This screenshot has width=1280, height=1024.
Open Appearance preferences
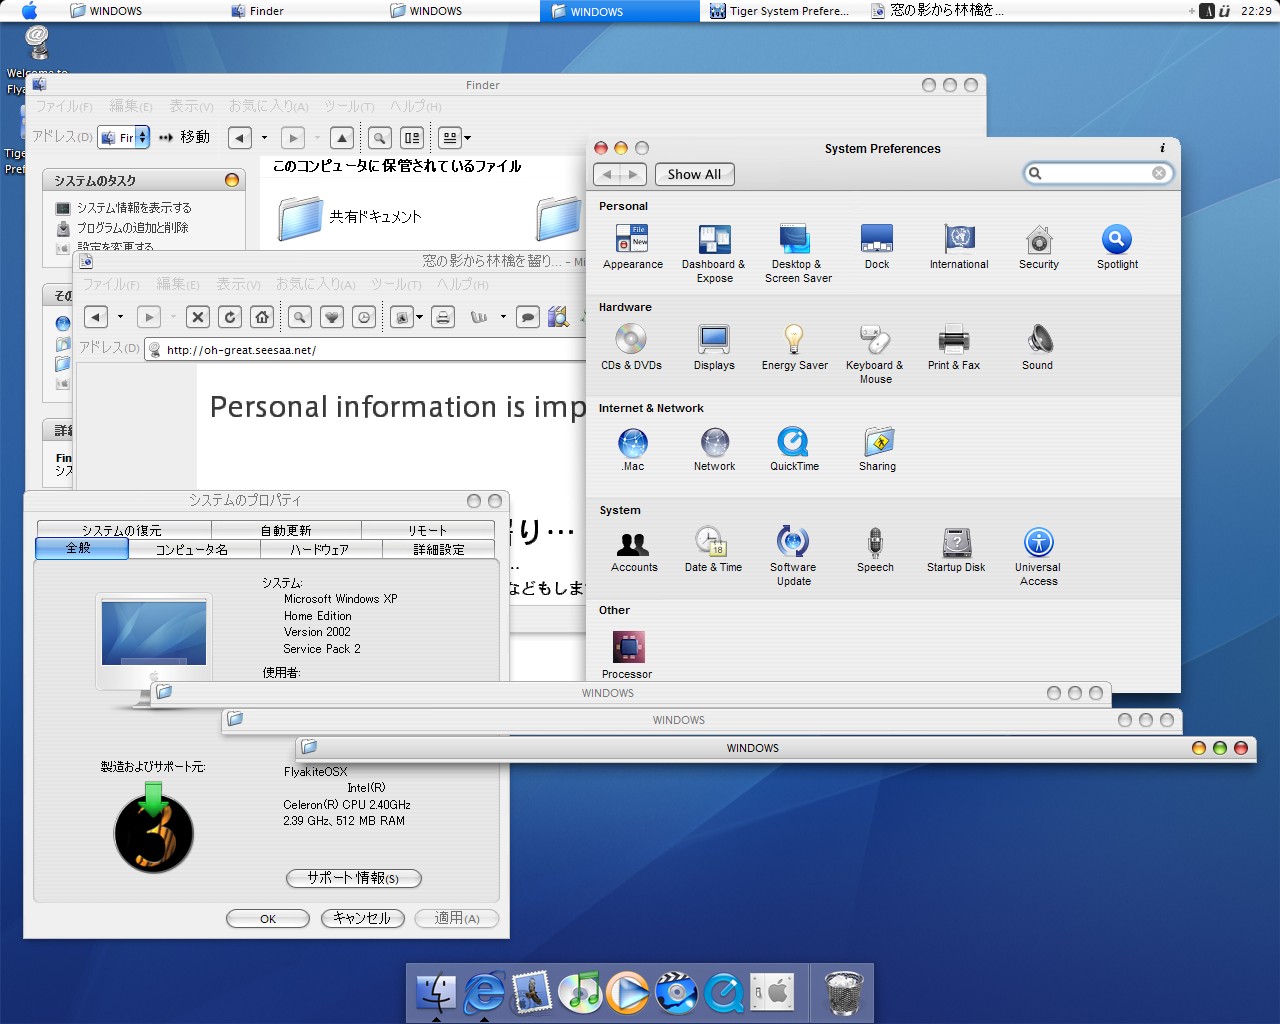(x=632, y=247)
